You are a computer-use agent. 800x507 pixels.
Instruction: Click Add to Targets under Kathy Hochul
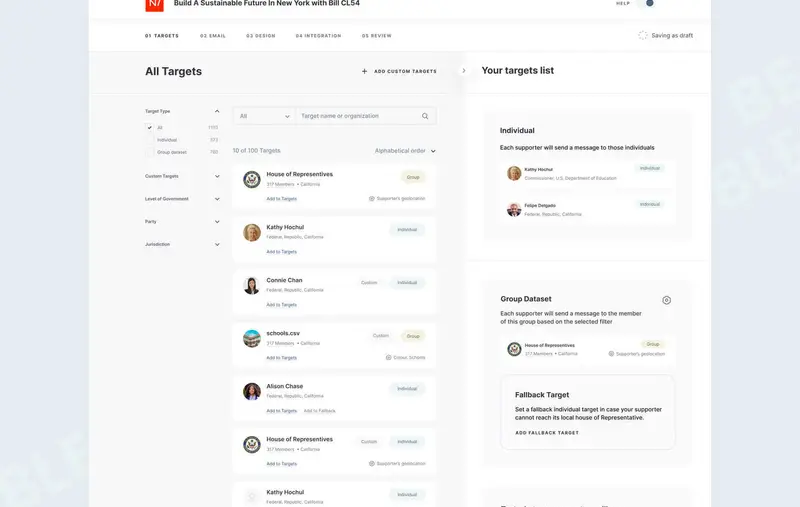tap(281, 252)
